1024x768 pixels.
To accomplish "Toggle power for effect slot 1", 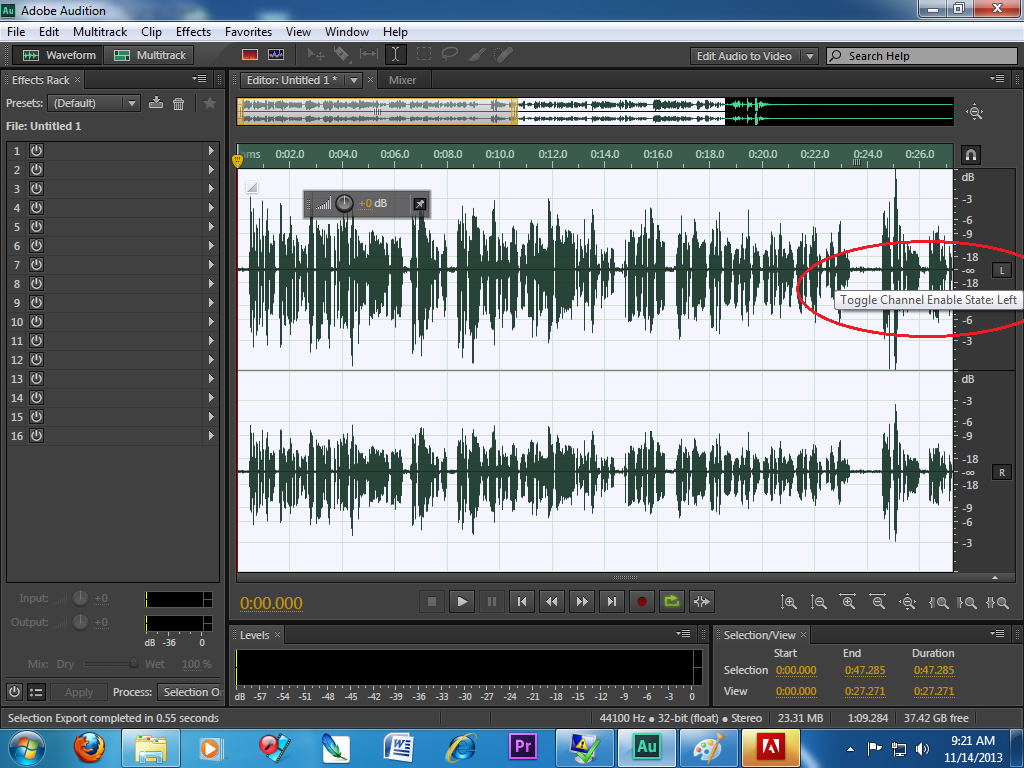I will click(x=36, y=151).
